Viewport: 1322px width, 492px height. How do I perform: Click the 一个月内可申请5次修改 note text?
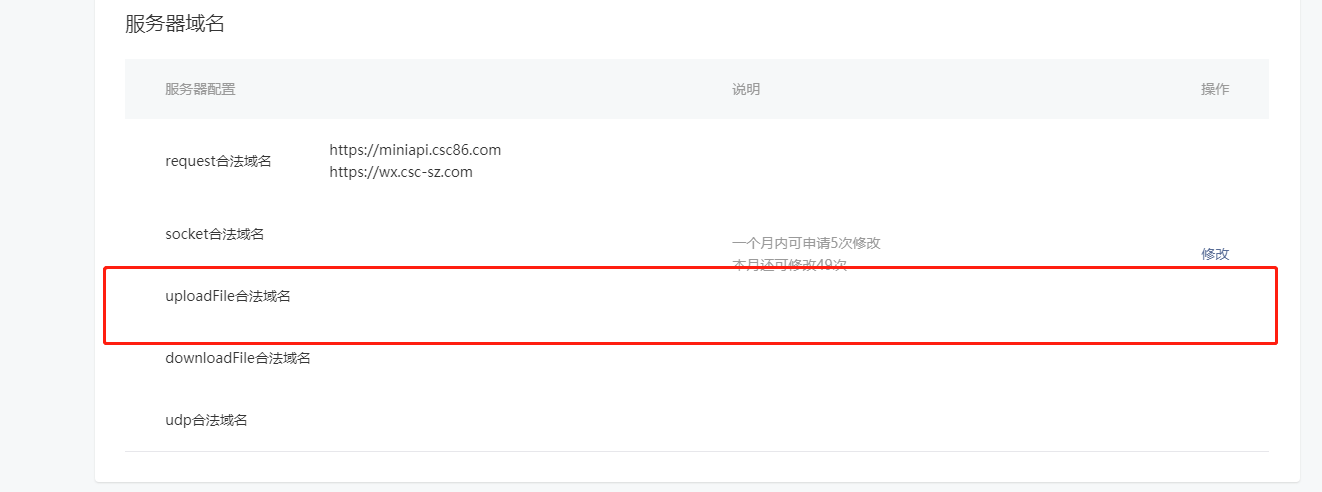(806, 243)
